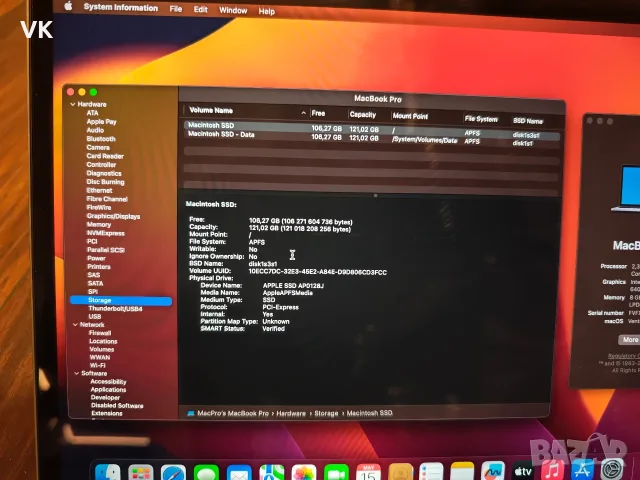Toggle Volume Name column sort arrow
The width and height of the screenshot is (640, 480).
[x=304, y=113]
